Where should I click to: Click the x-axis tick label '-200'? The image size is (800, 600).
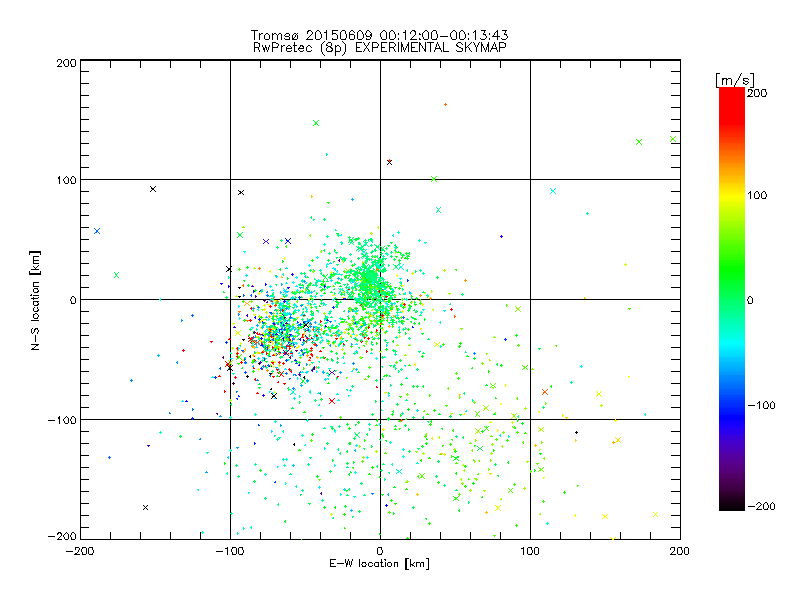click(x=80, y=551)
